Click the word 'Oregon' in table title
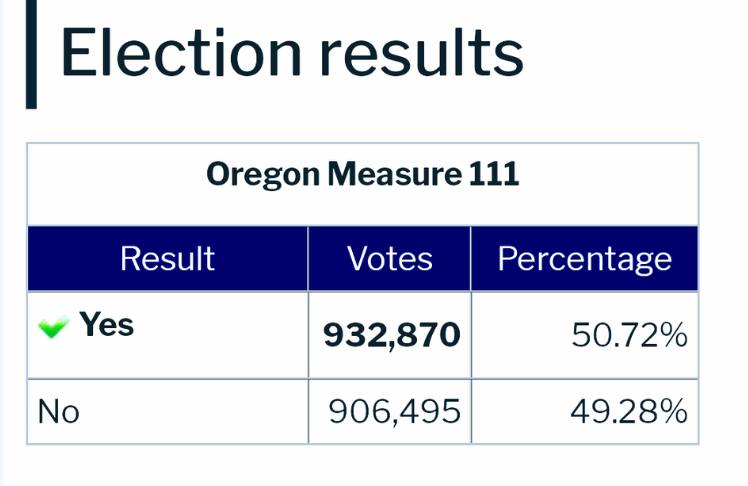Image resolution: width=748 pixels, height=486 pixels. pyautogui.click(x=264, y=175)
